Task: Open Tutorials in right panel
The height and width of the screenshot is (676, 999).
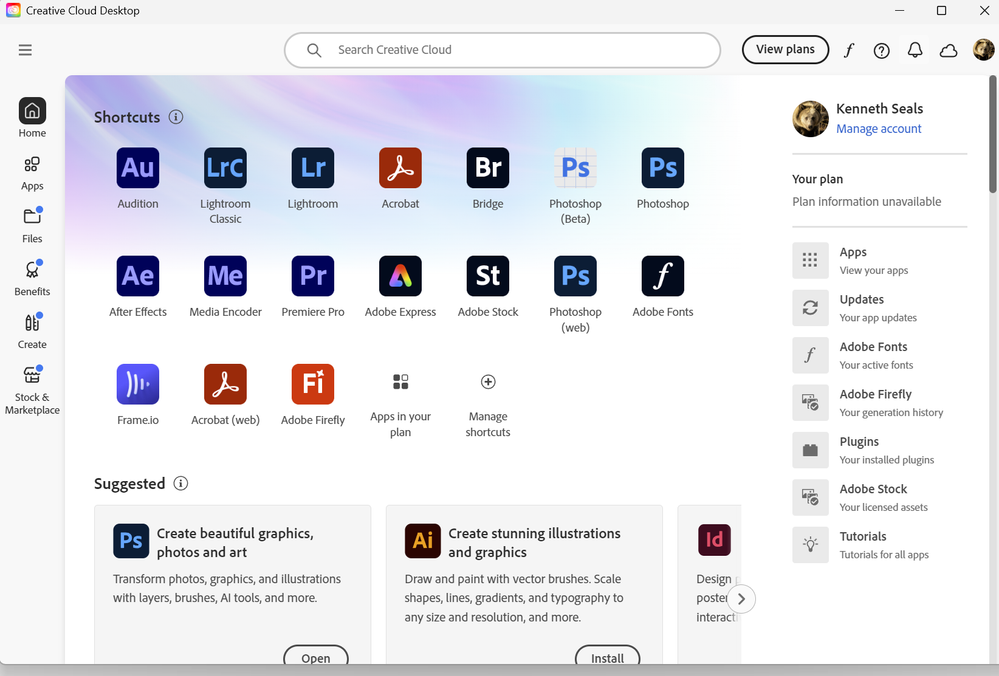Action: pyautogui.click(x=879, y=545)
